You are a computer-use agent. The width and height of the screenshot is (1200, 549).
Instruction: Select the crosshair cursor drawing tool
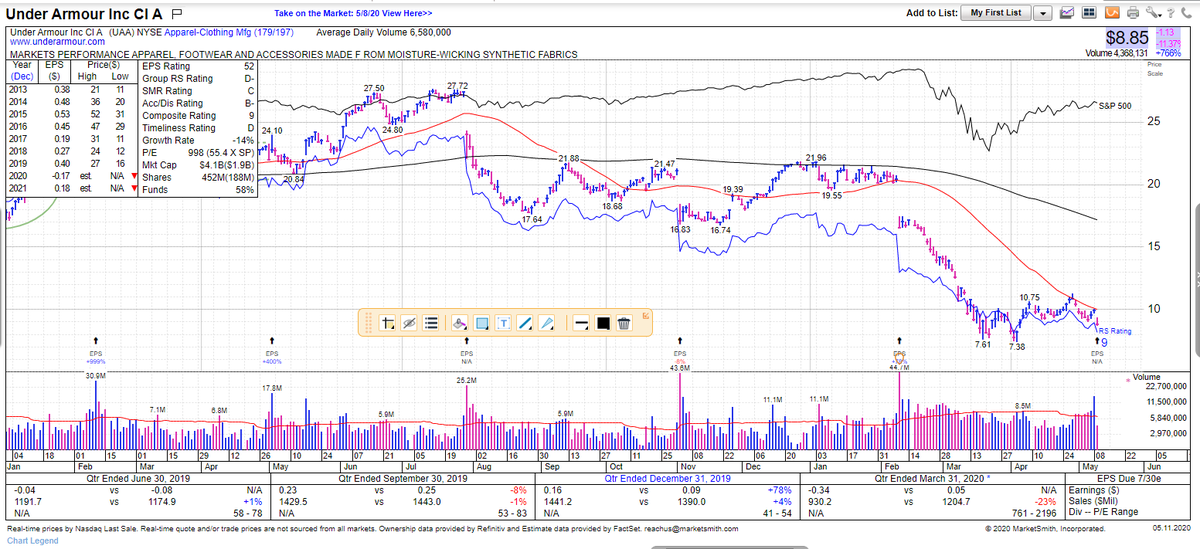tap(387, 322)
